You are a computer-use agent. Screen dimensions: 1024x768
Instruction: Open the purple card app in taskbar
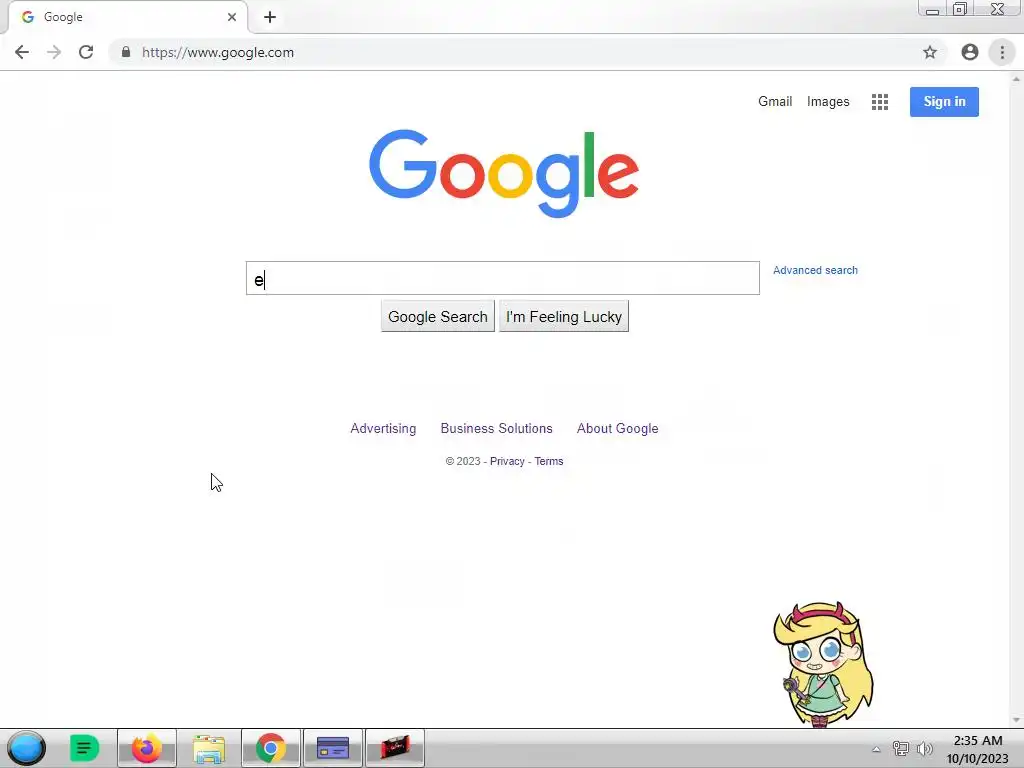click(x=332, y=748)
